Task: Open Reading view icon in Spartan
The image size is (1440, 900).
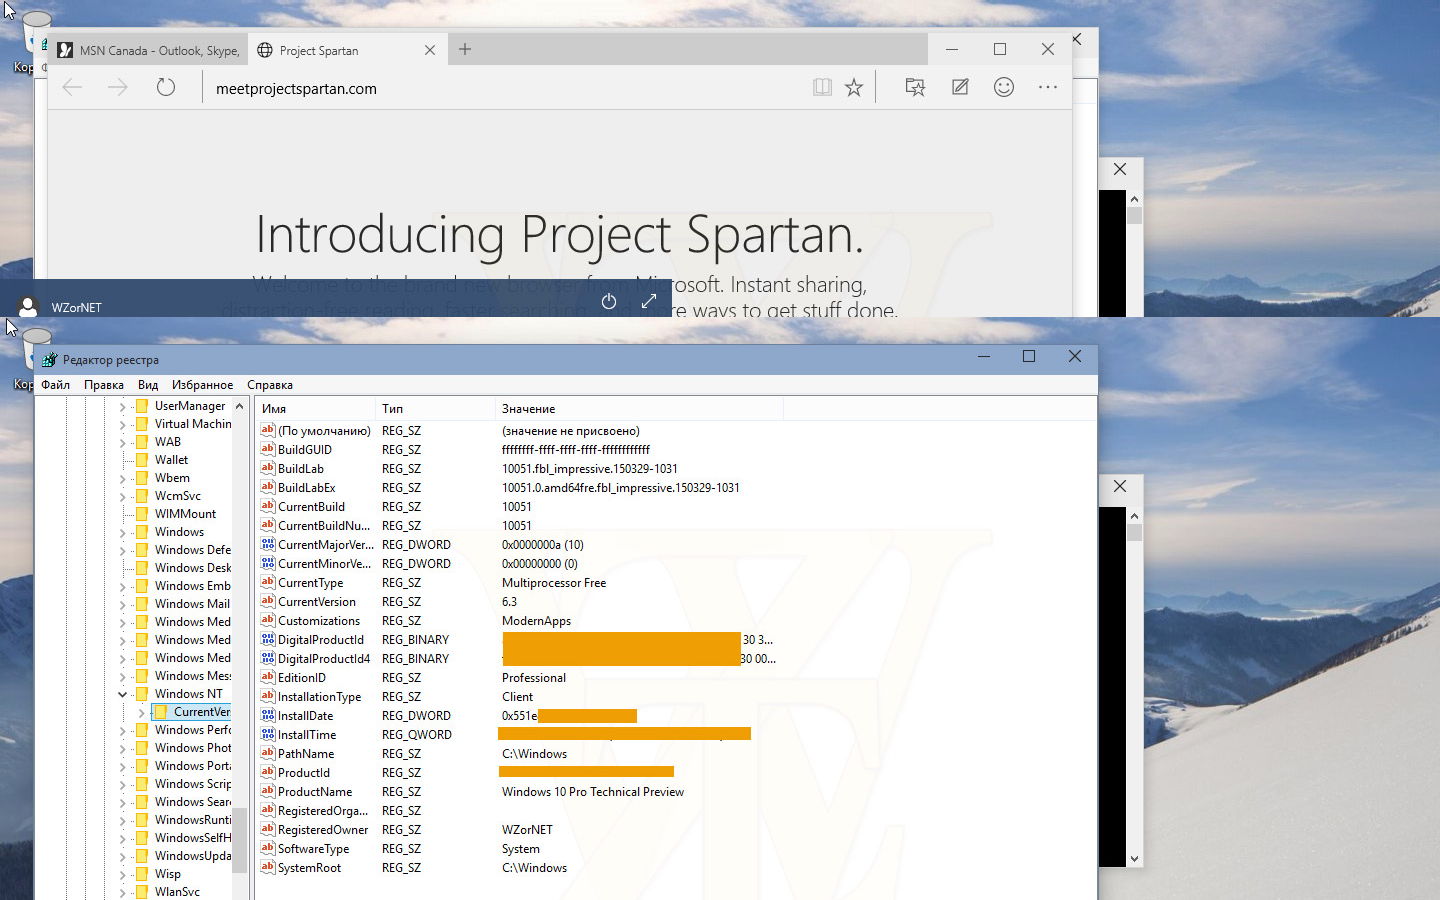Action: (822, 88)
